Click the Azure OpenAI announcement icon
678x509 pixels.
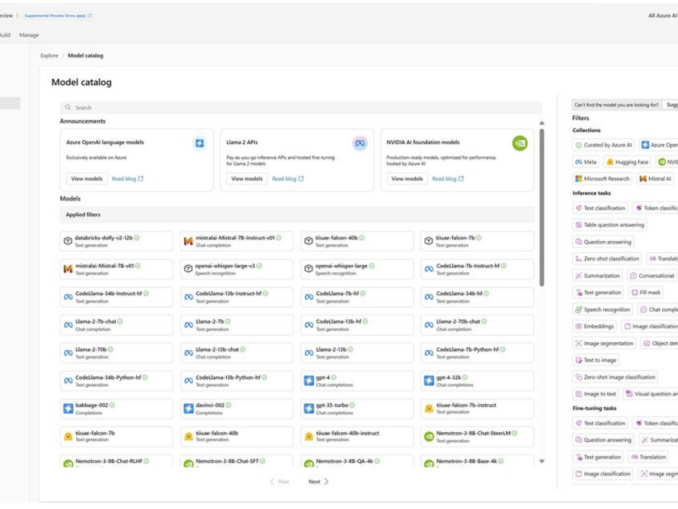200,143
